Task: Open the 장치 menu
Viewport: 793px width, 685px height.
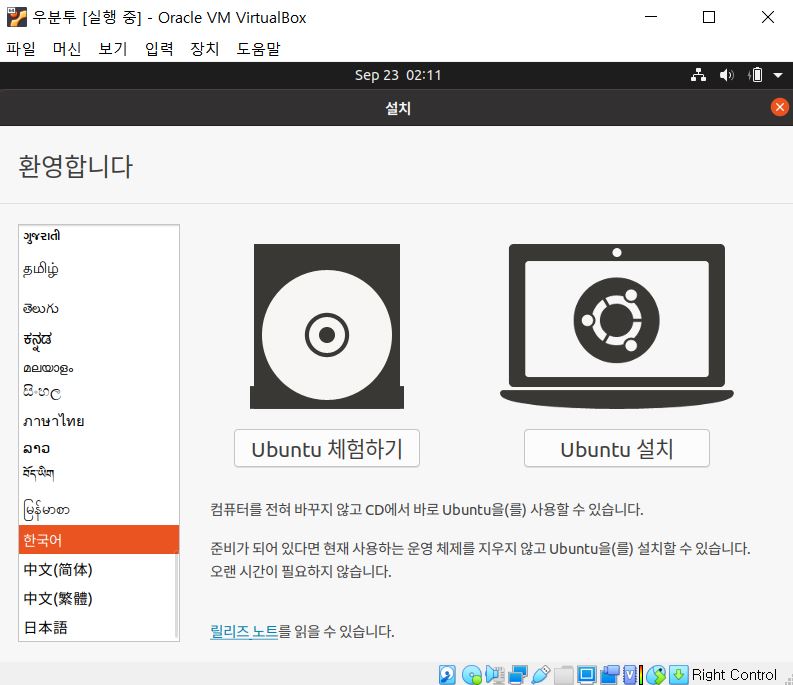Action: tap(204, 49)
